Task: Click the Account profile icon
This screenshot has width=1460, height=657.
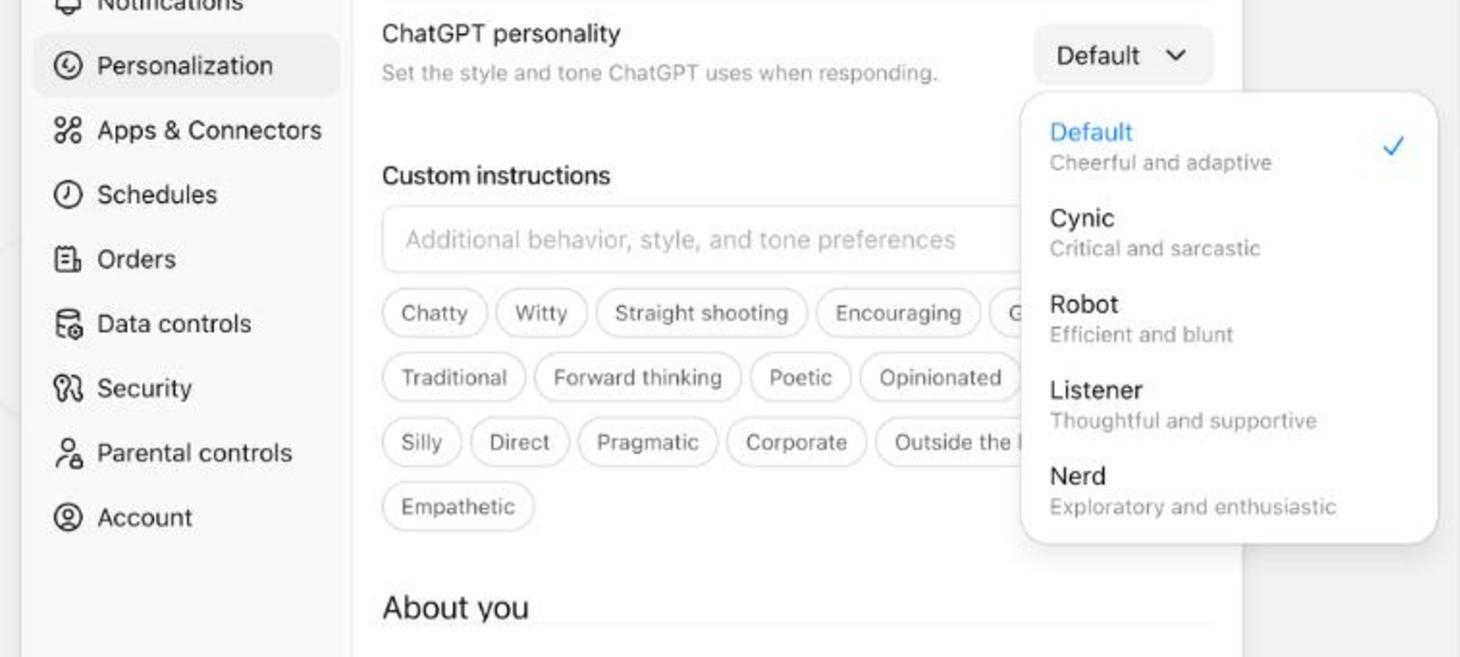Action: coord(68,517)
